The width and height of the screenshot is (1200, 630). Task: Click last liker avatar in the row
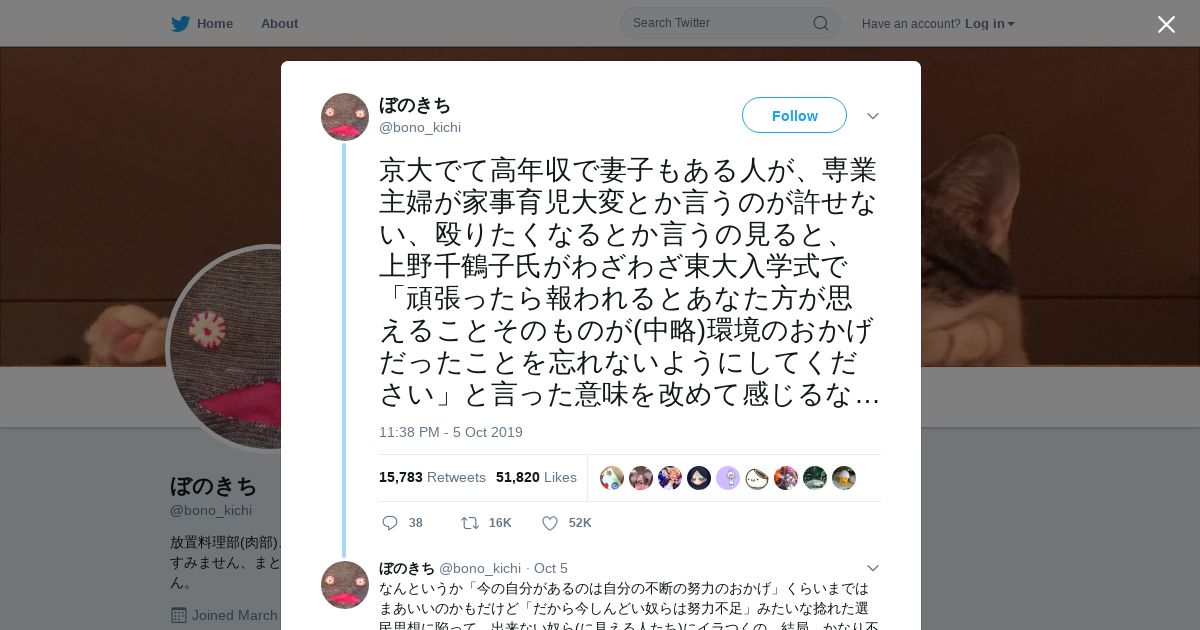coord(844,478)
